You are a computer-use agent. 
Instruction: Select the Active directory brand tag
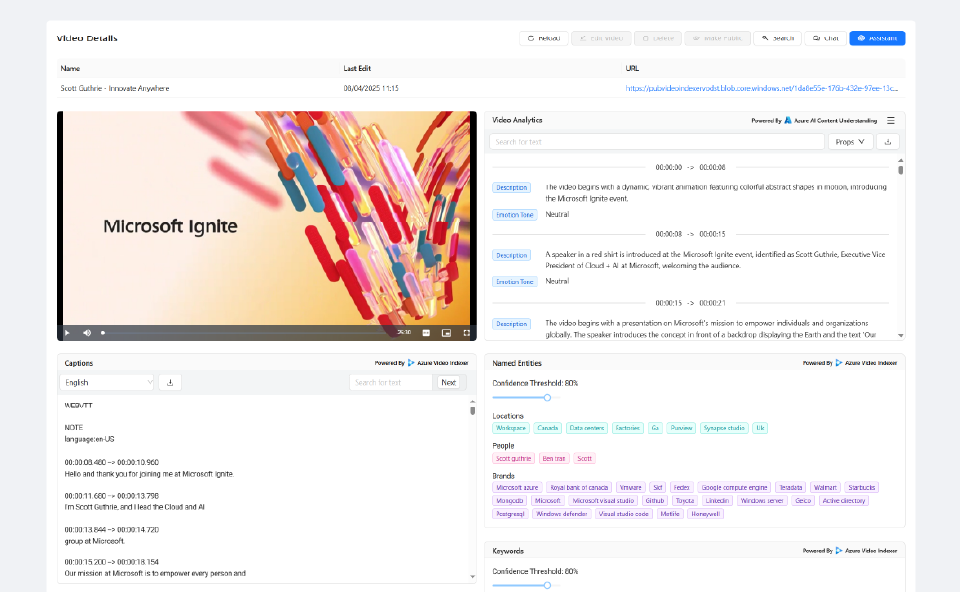coord(844,501)
